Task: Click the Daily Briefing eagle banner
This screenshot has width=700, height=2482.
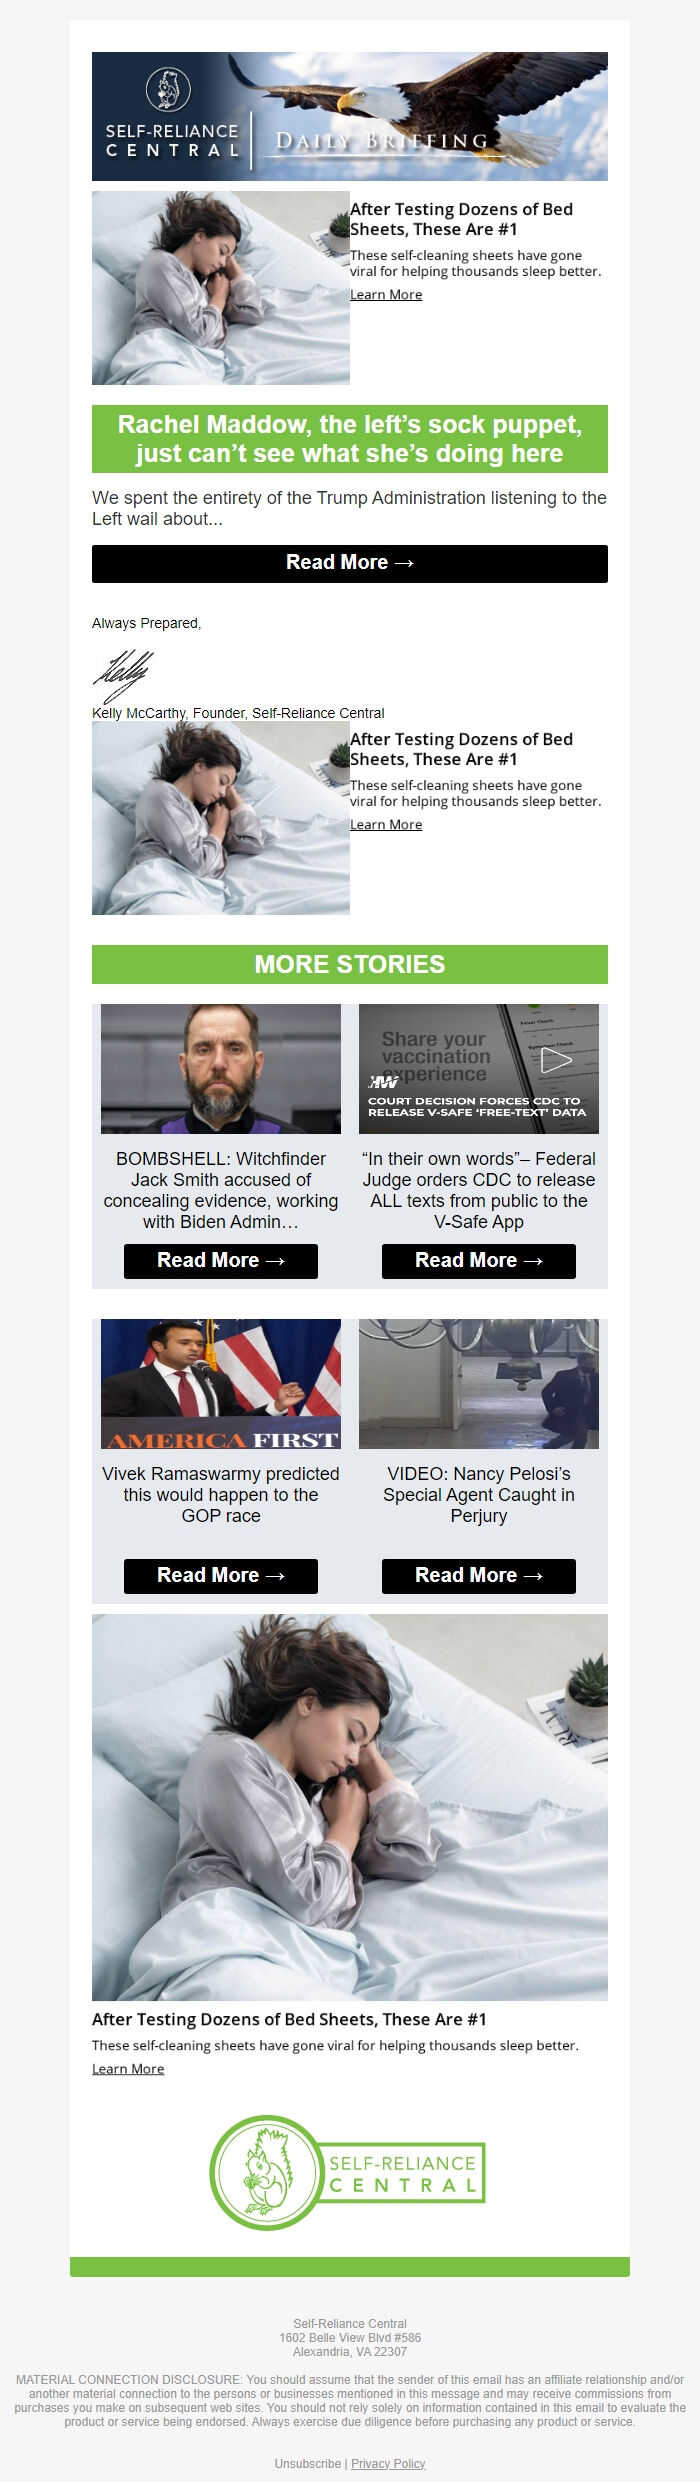Action: 350,116
